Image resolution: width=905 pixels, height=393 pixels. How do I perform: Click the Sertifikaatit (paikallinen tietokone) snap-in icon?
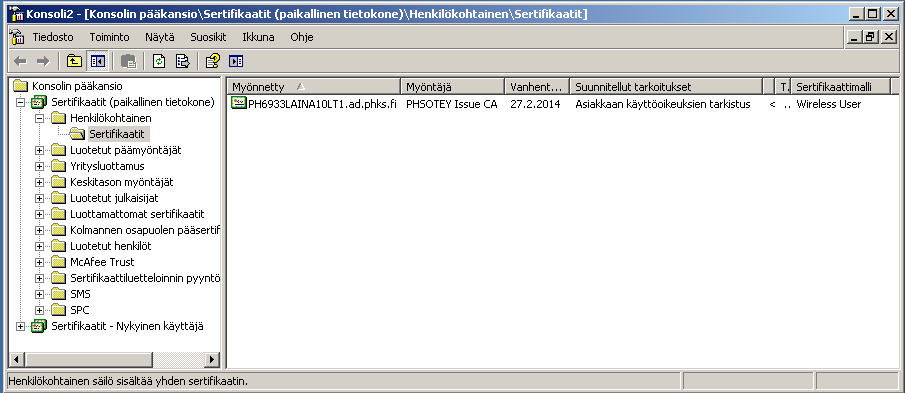[x=39, y=102]
